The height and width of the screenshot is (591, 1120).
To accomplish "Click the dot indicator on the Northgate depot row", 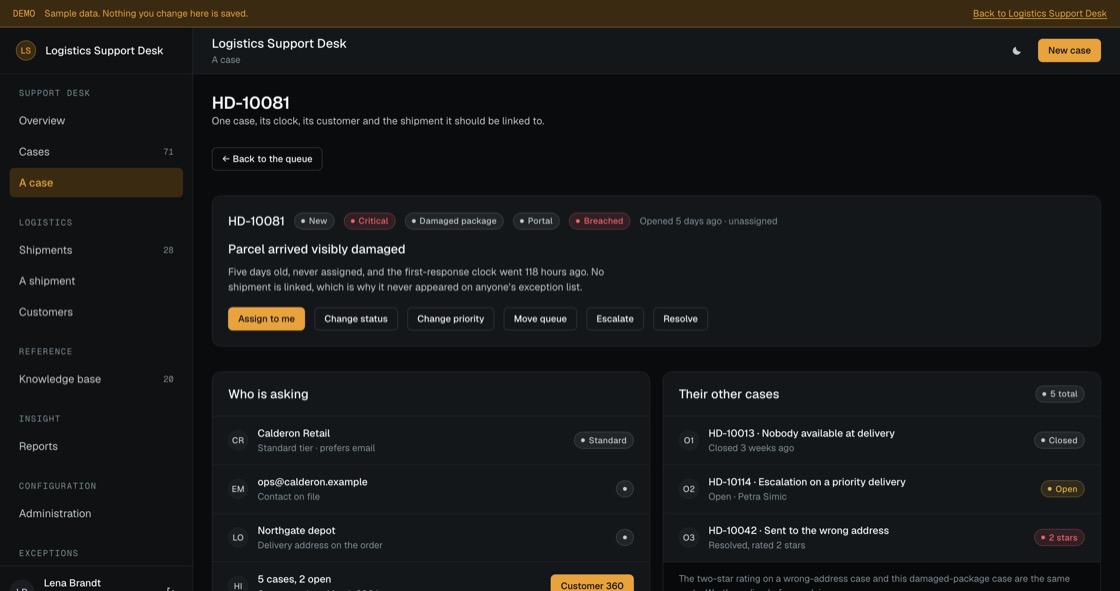I will 624,537.
